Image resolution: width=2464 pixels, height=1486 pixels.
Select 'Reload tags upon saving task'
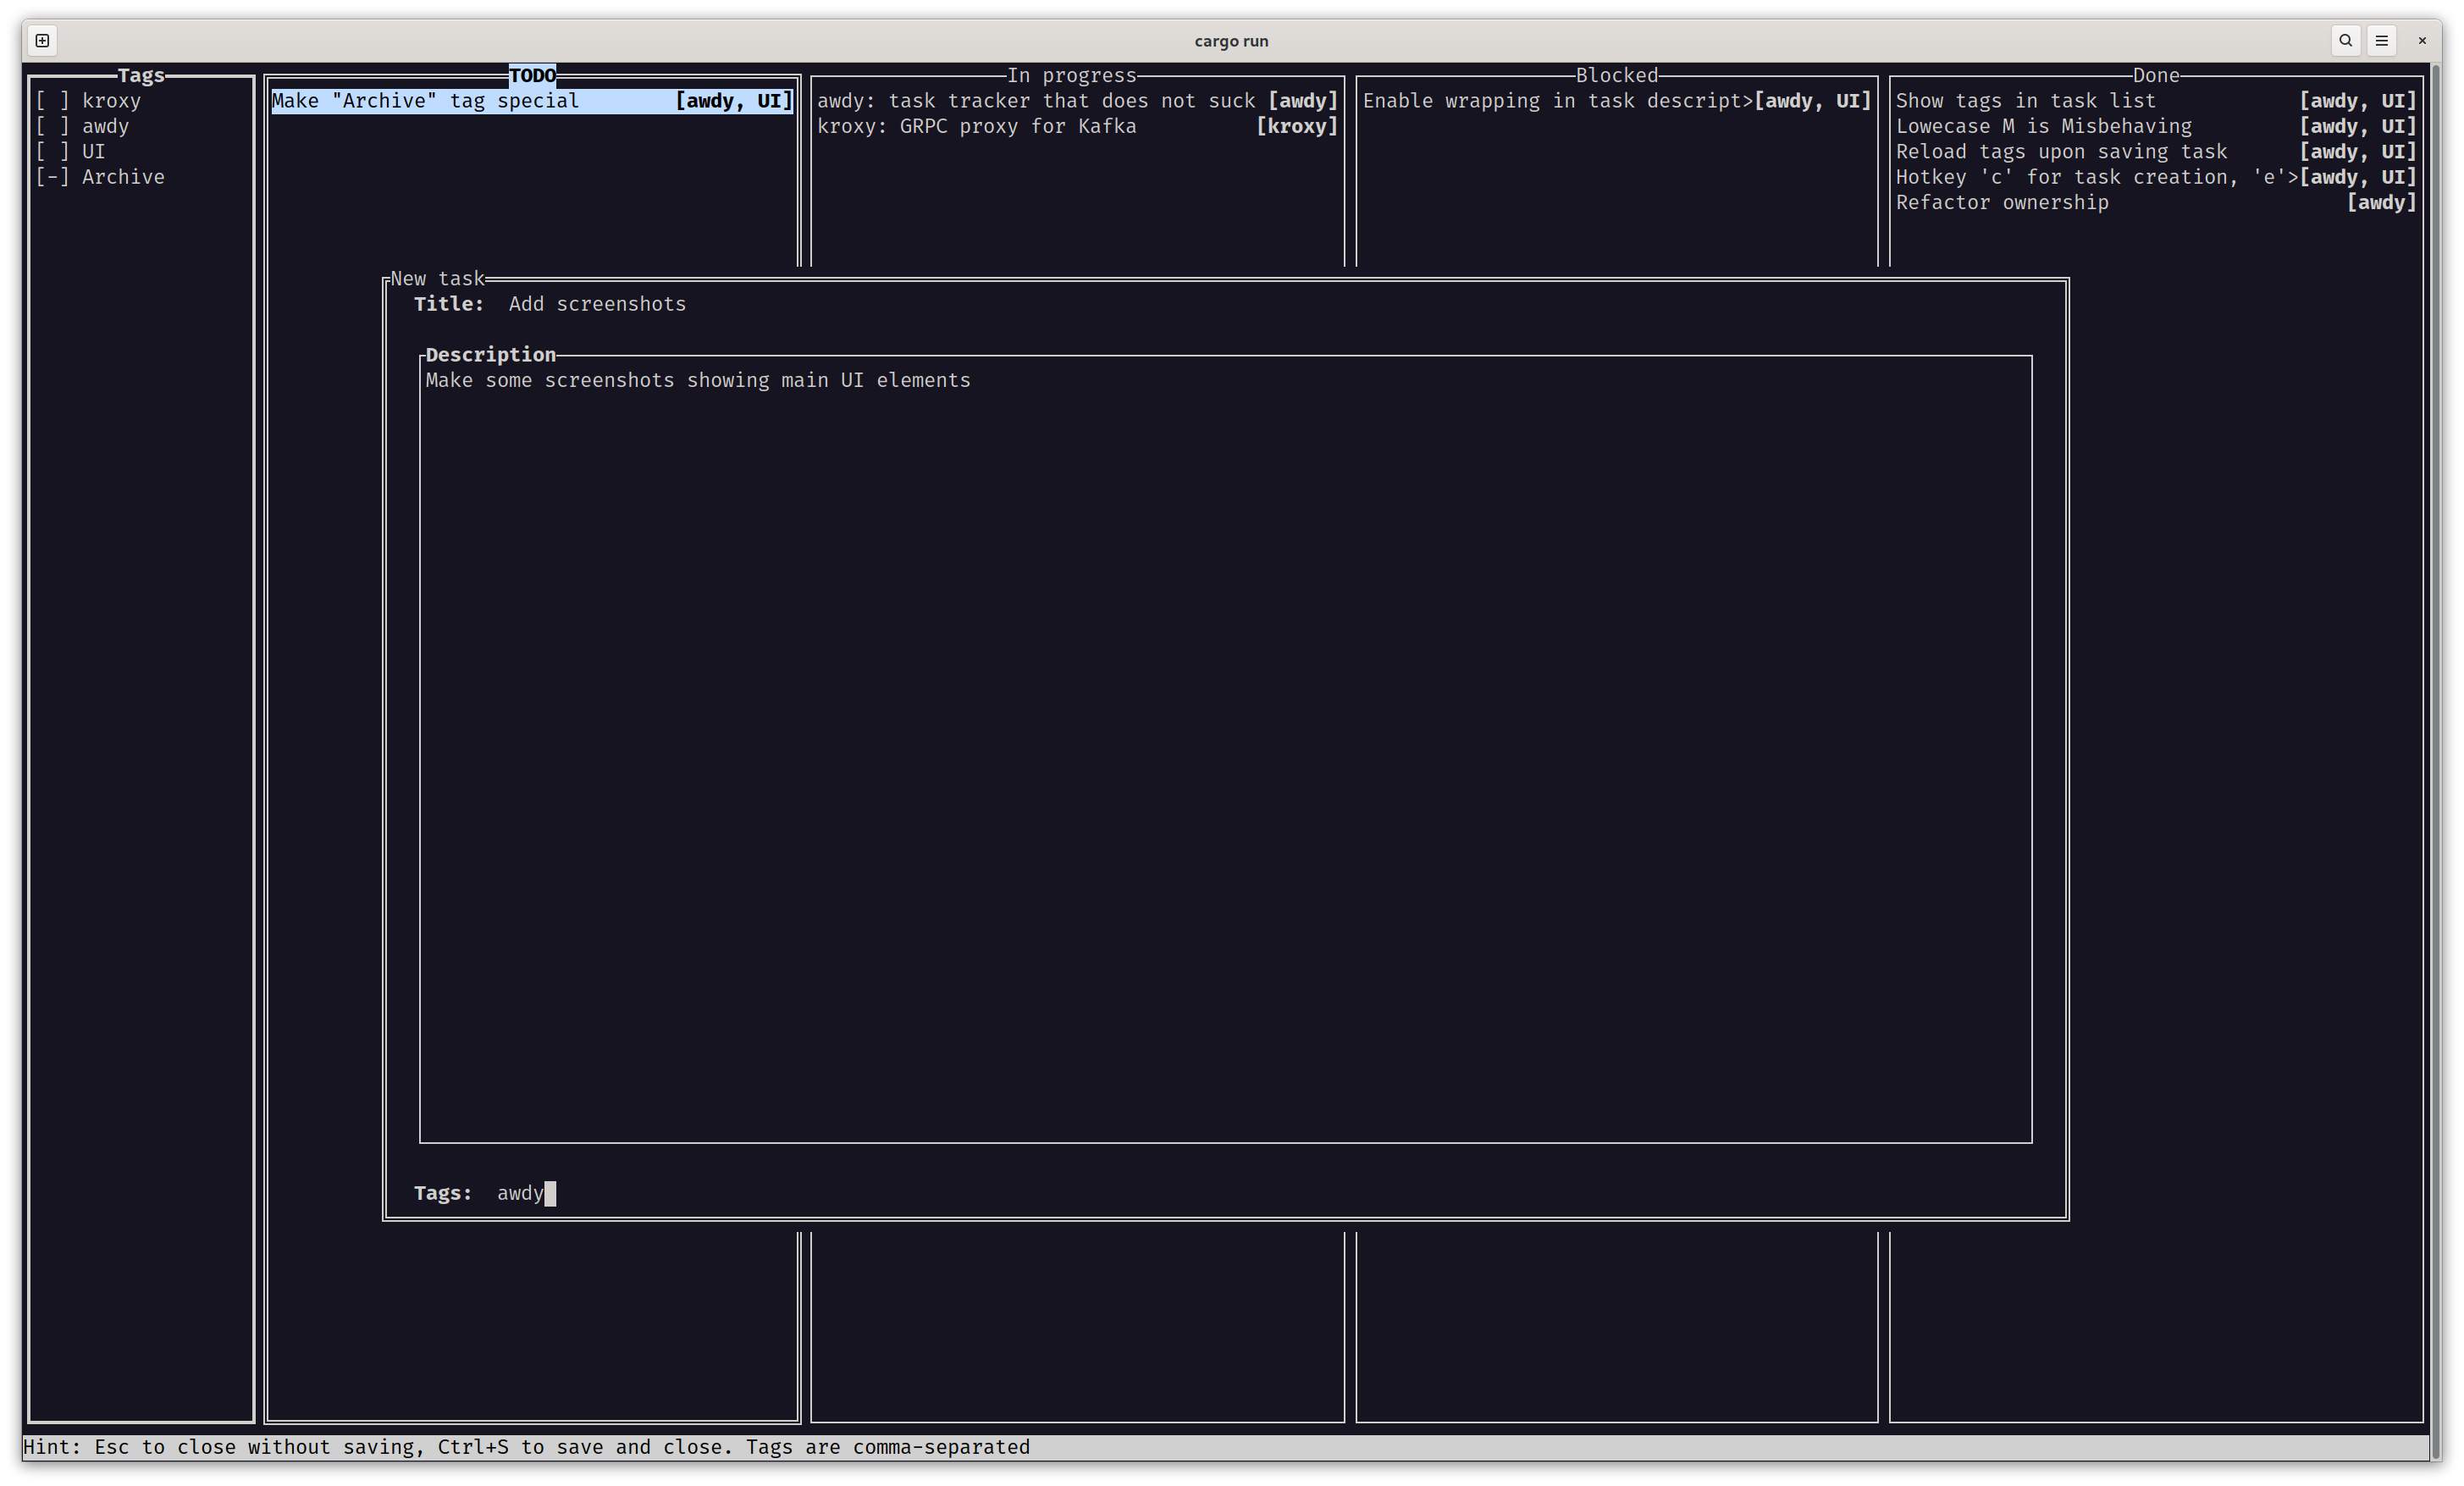[x=2156, y=152]
